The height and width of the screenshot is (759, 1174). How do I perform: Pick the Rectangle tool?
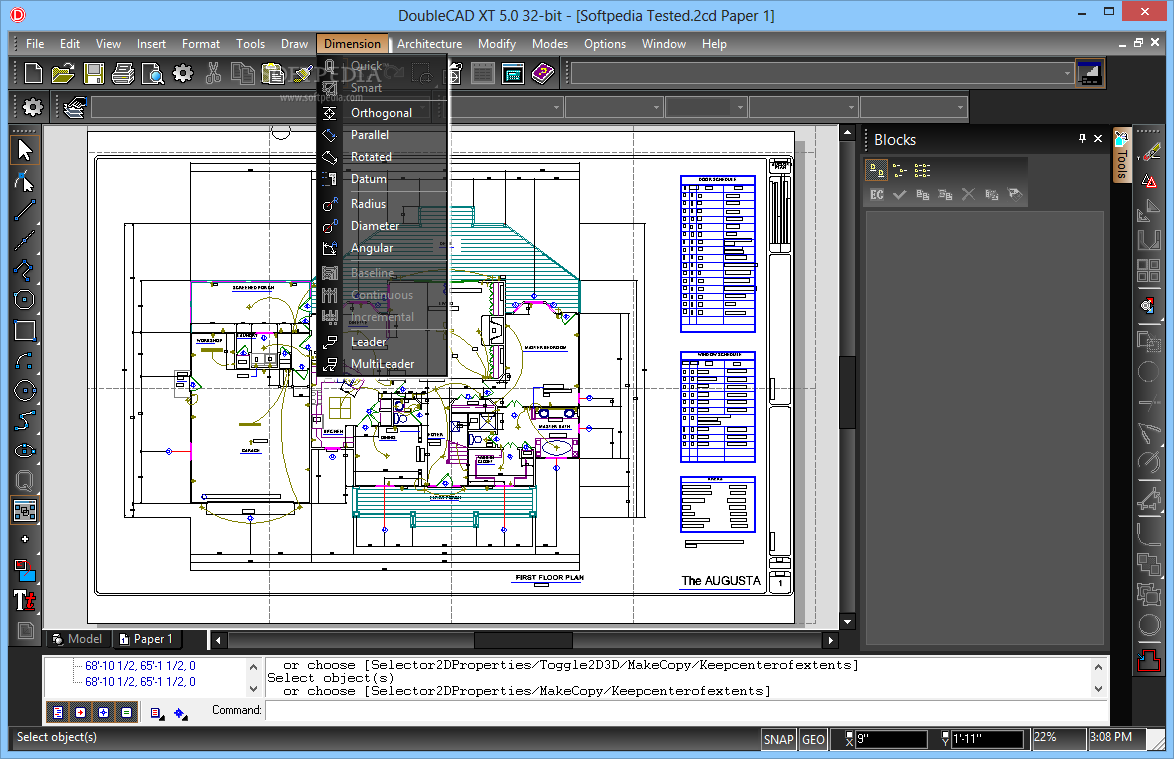tap(25, 330)
